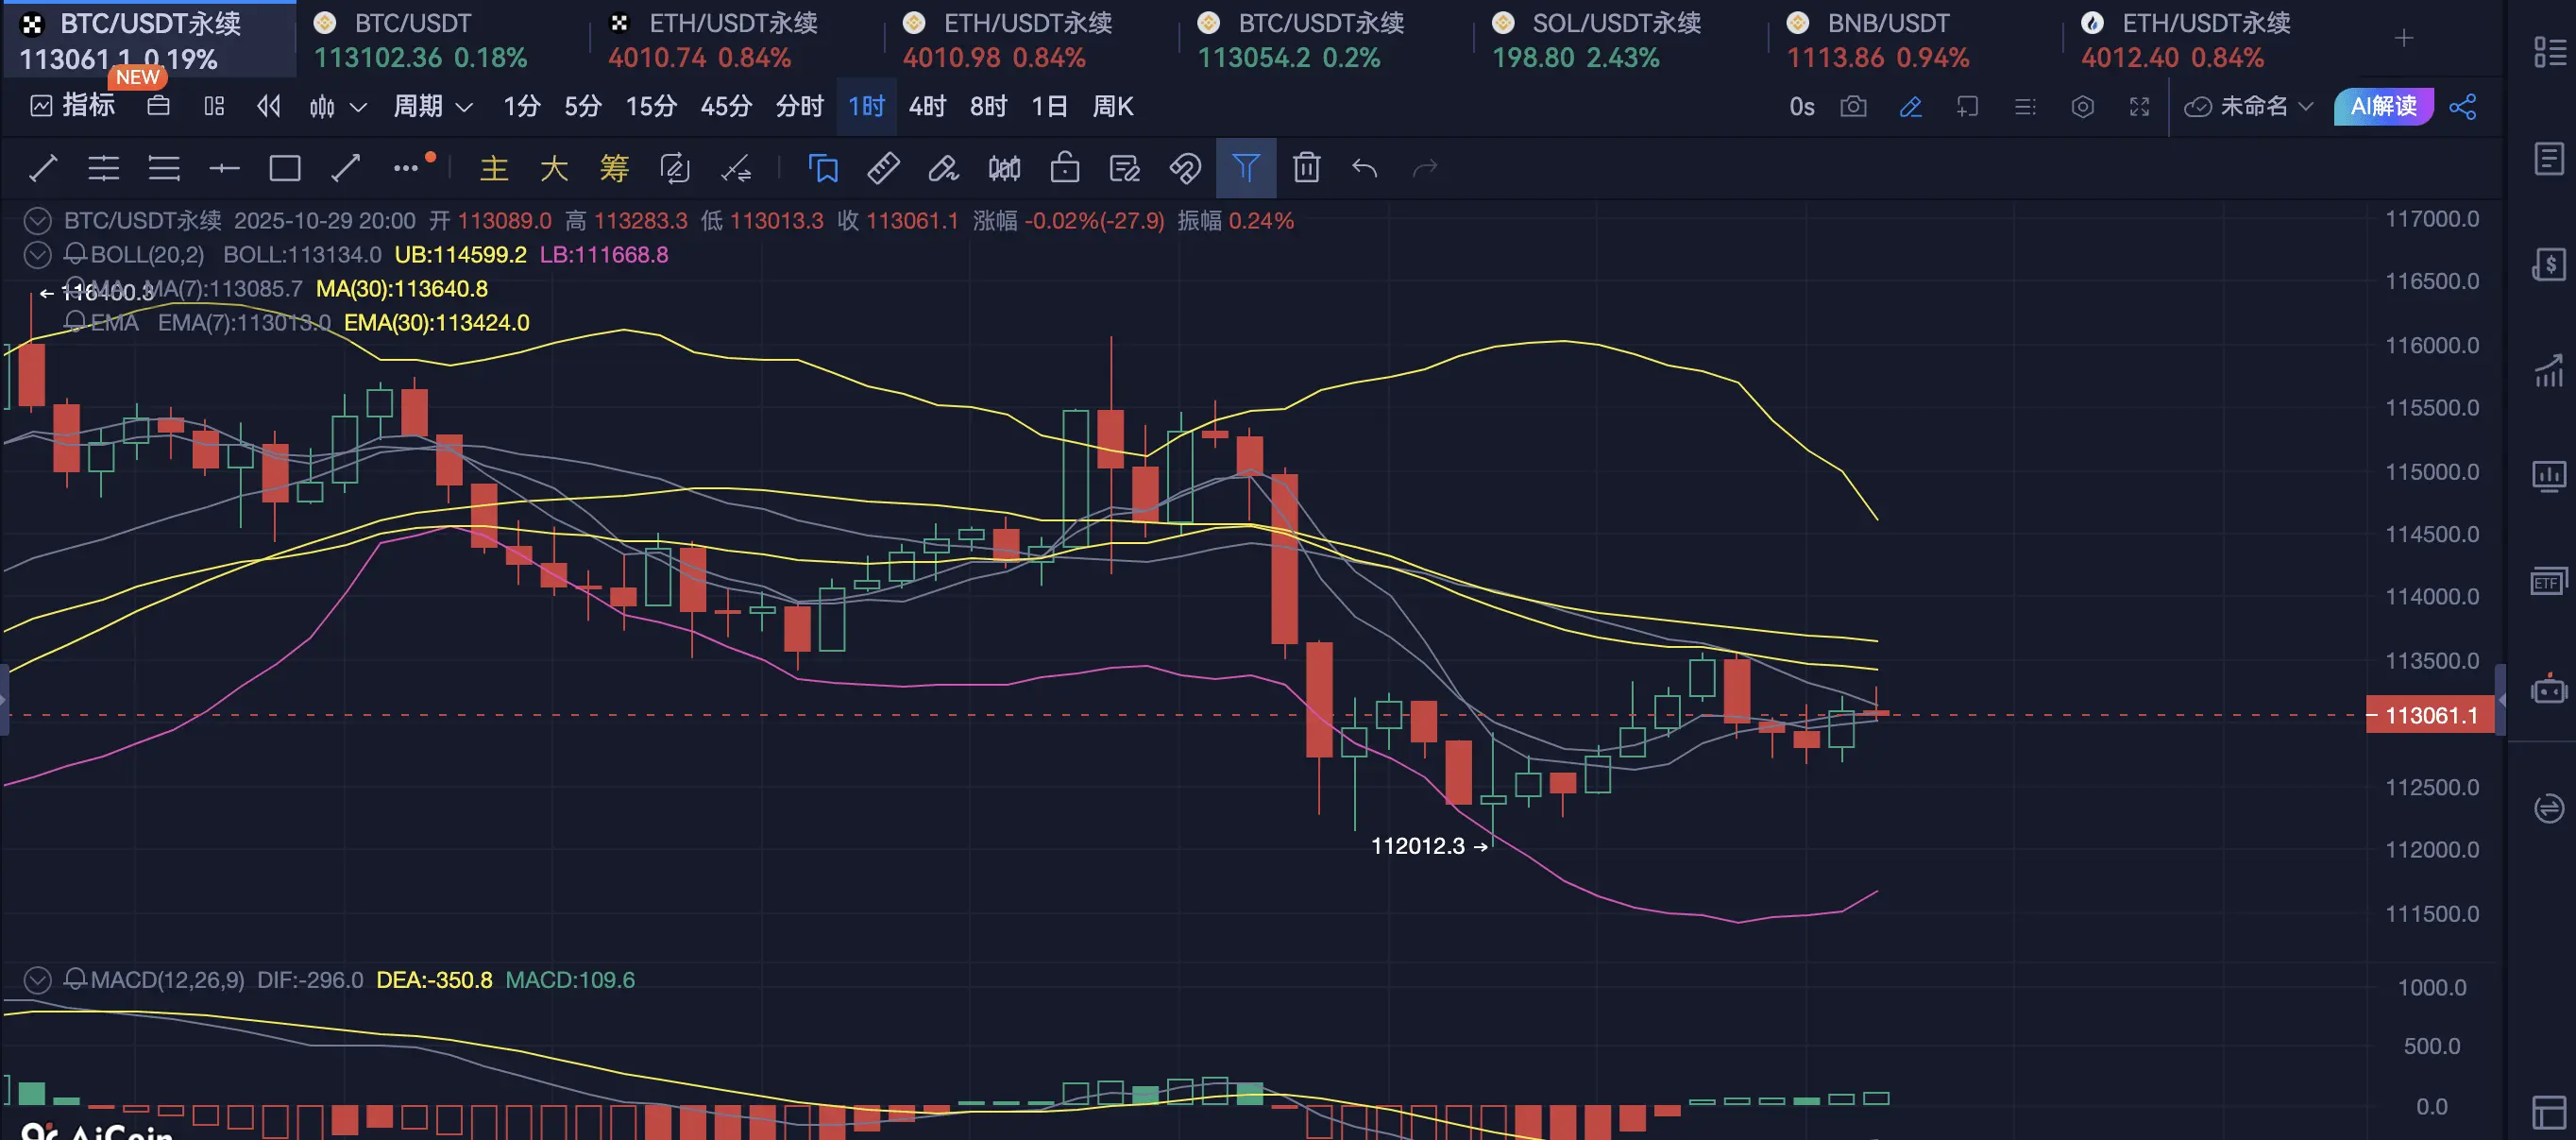Select the trend line drawing tool
This screenshot has height=1140, width=2576.
[x=43, y=168]
